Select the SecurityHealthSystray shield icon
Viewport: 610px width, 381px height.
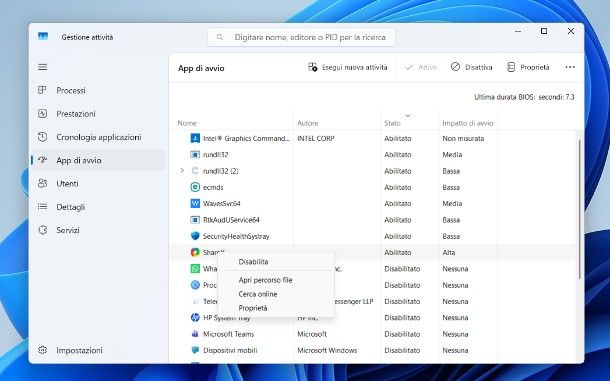click(195, 236)
